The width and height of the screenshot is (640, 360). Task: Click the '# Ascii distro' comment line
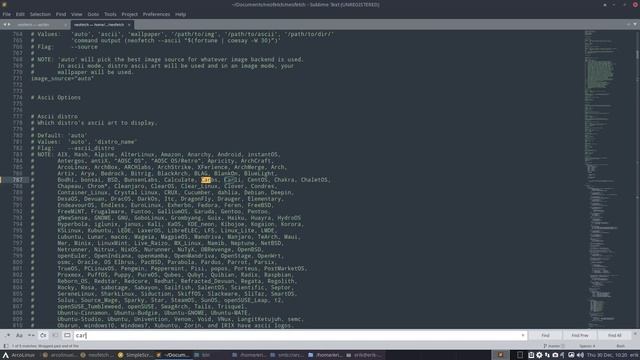pos(54,116)
